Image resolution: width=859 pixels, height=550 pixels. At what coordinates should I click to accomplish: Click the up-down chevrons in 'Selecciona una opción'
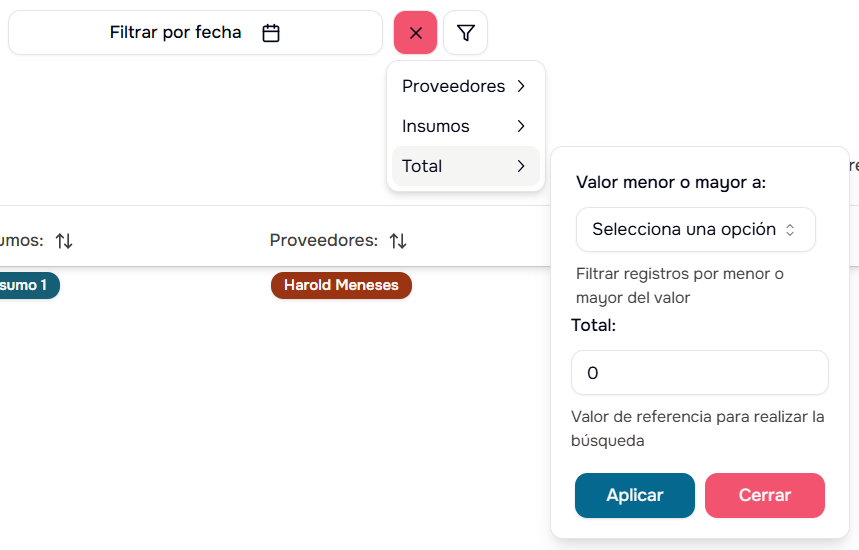coord(790,230)
